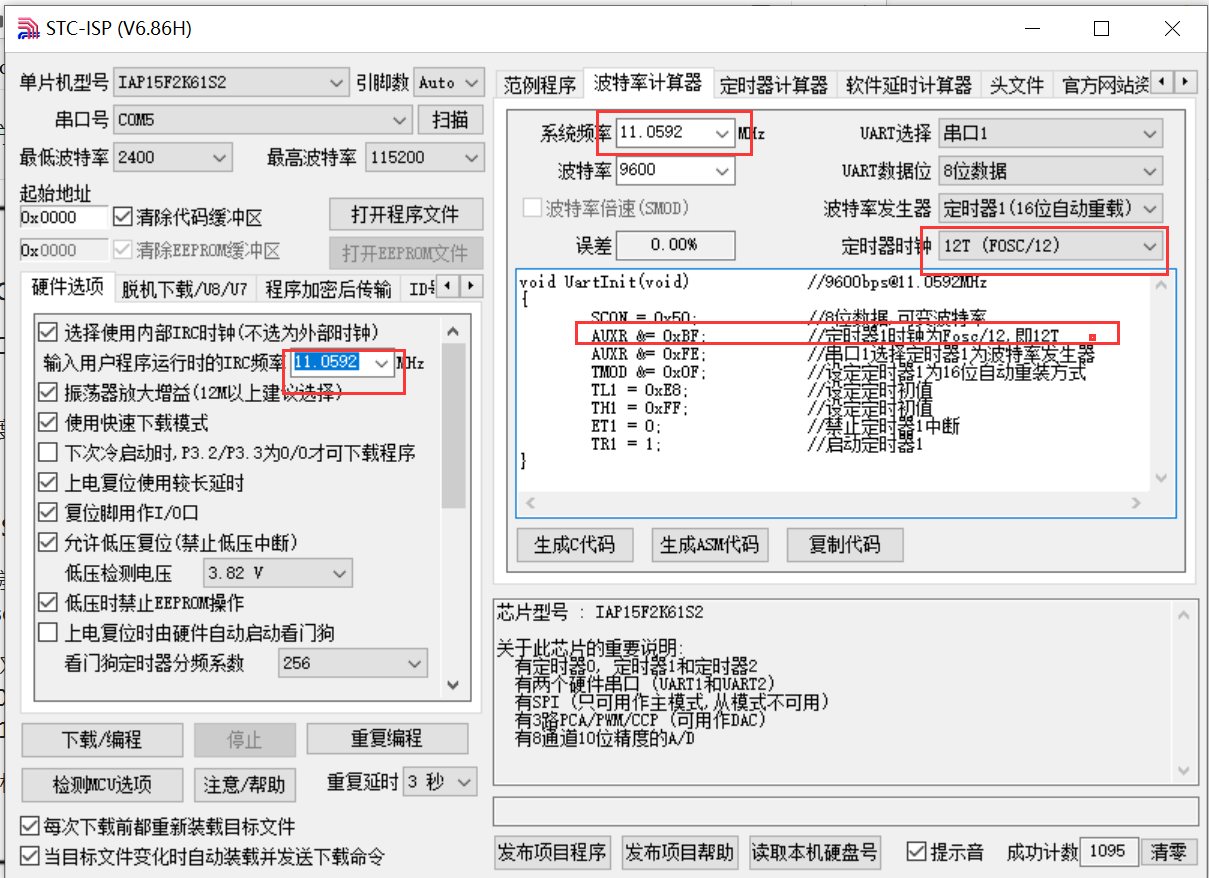Toggle 上电复位使用较长延时 checkbox
This screenshot has width=1209, height=878.
click(47, 482)
